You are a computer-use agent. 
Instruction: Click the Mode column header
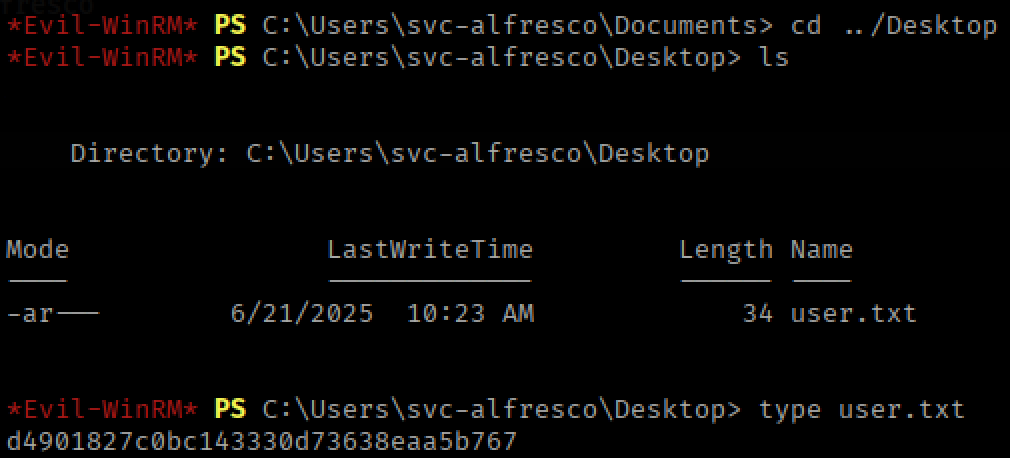pos(38,249)
